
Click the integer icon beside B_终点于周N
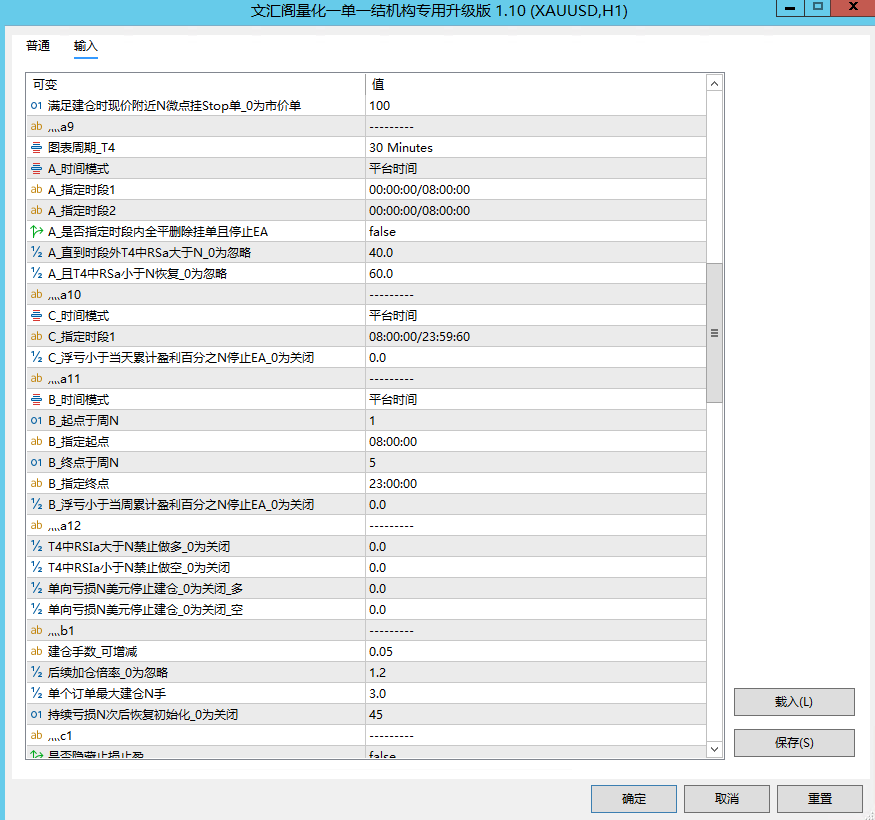coord(36,463)
